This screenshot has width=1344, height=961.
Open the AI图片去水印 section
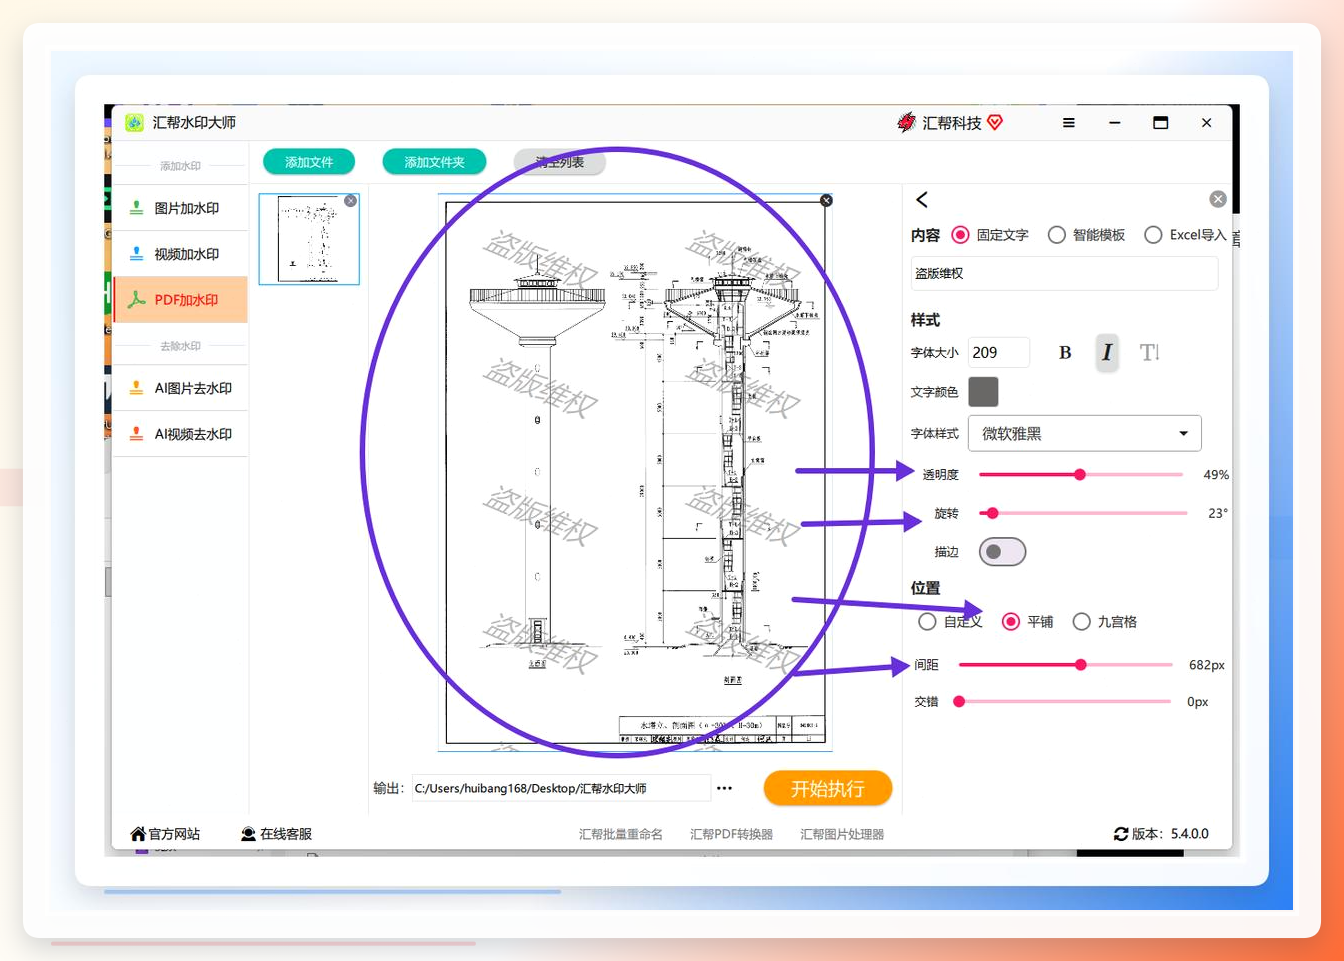pos(180,388)
